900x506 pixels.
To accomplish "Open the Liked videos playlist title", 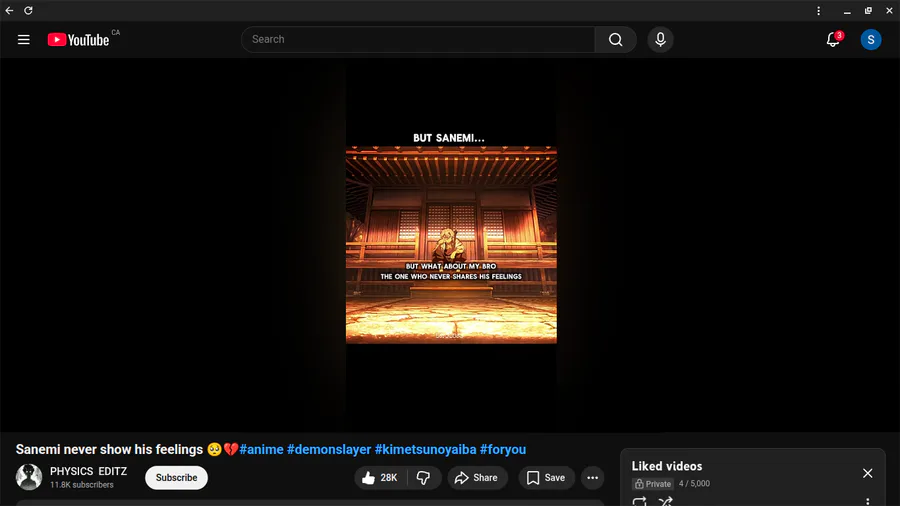I will [x=667, y=466].
